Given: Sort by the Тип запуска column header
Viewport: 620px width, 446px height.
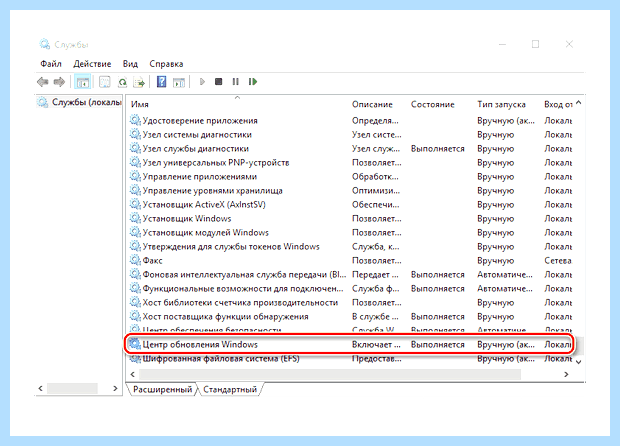Looking at the screenshot, I should pos(501,104).
